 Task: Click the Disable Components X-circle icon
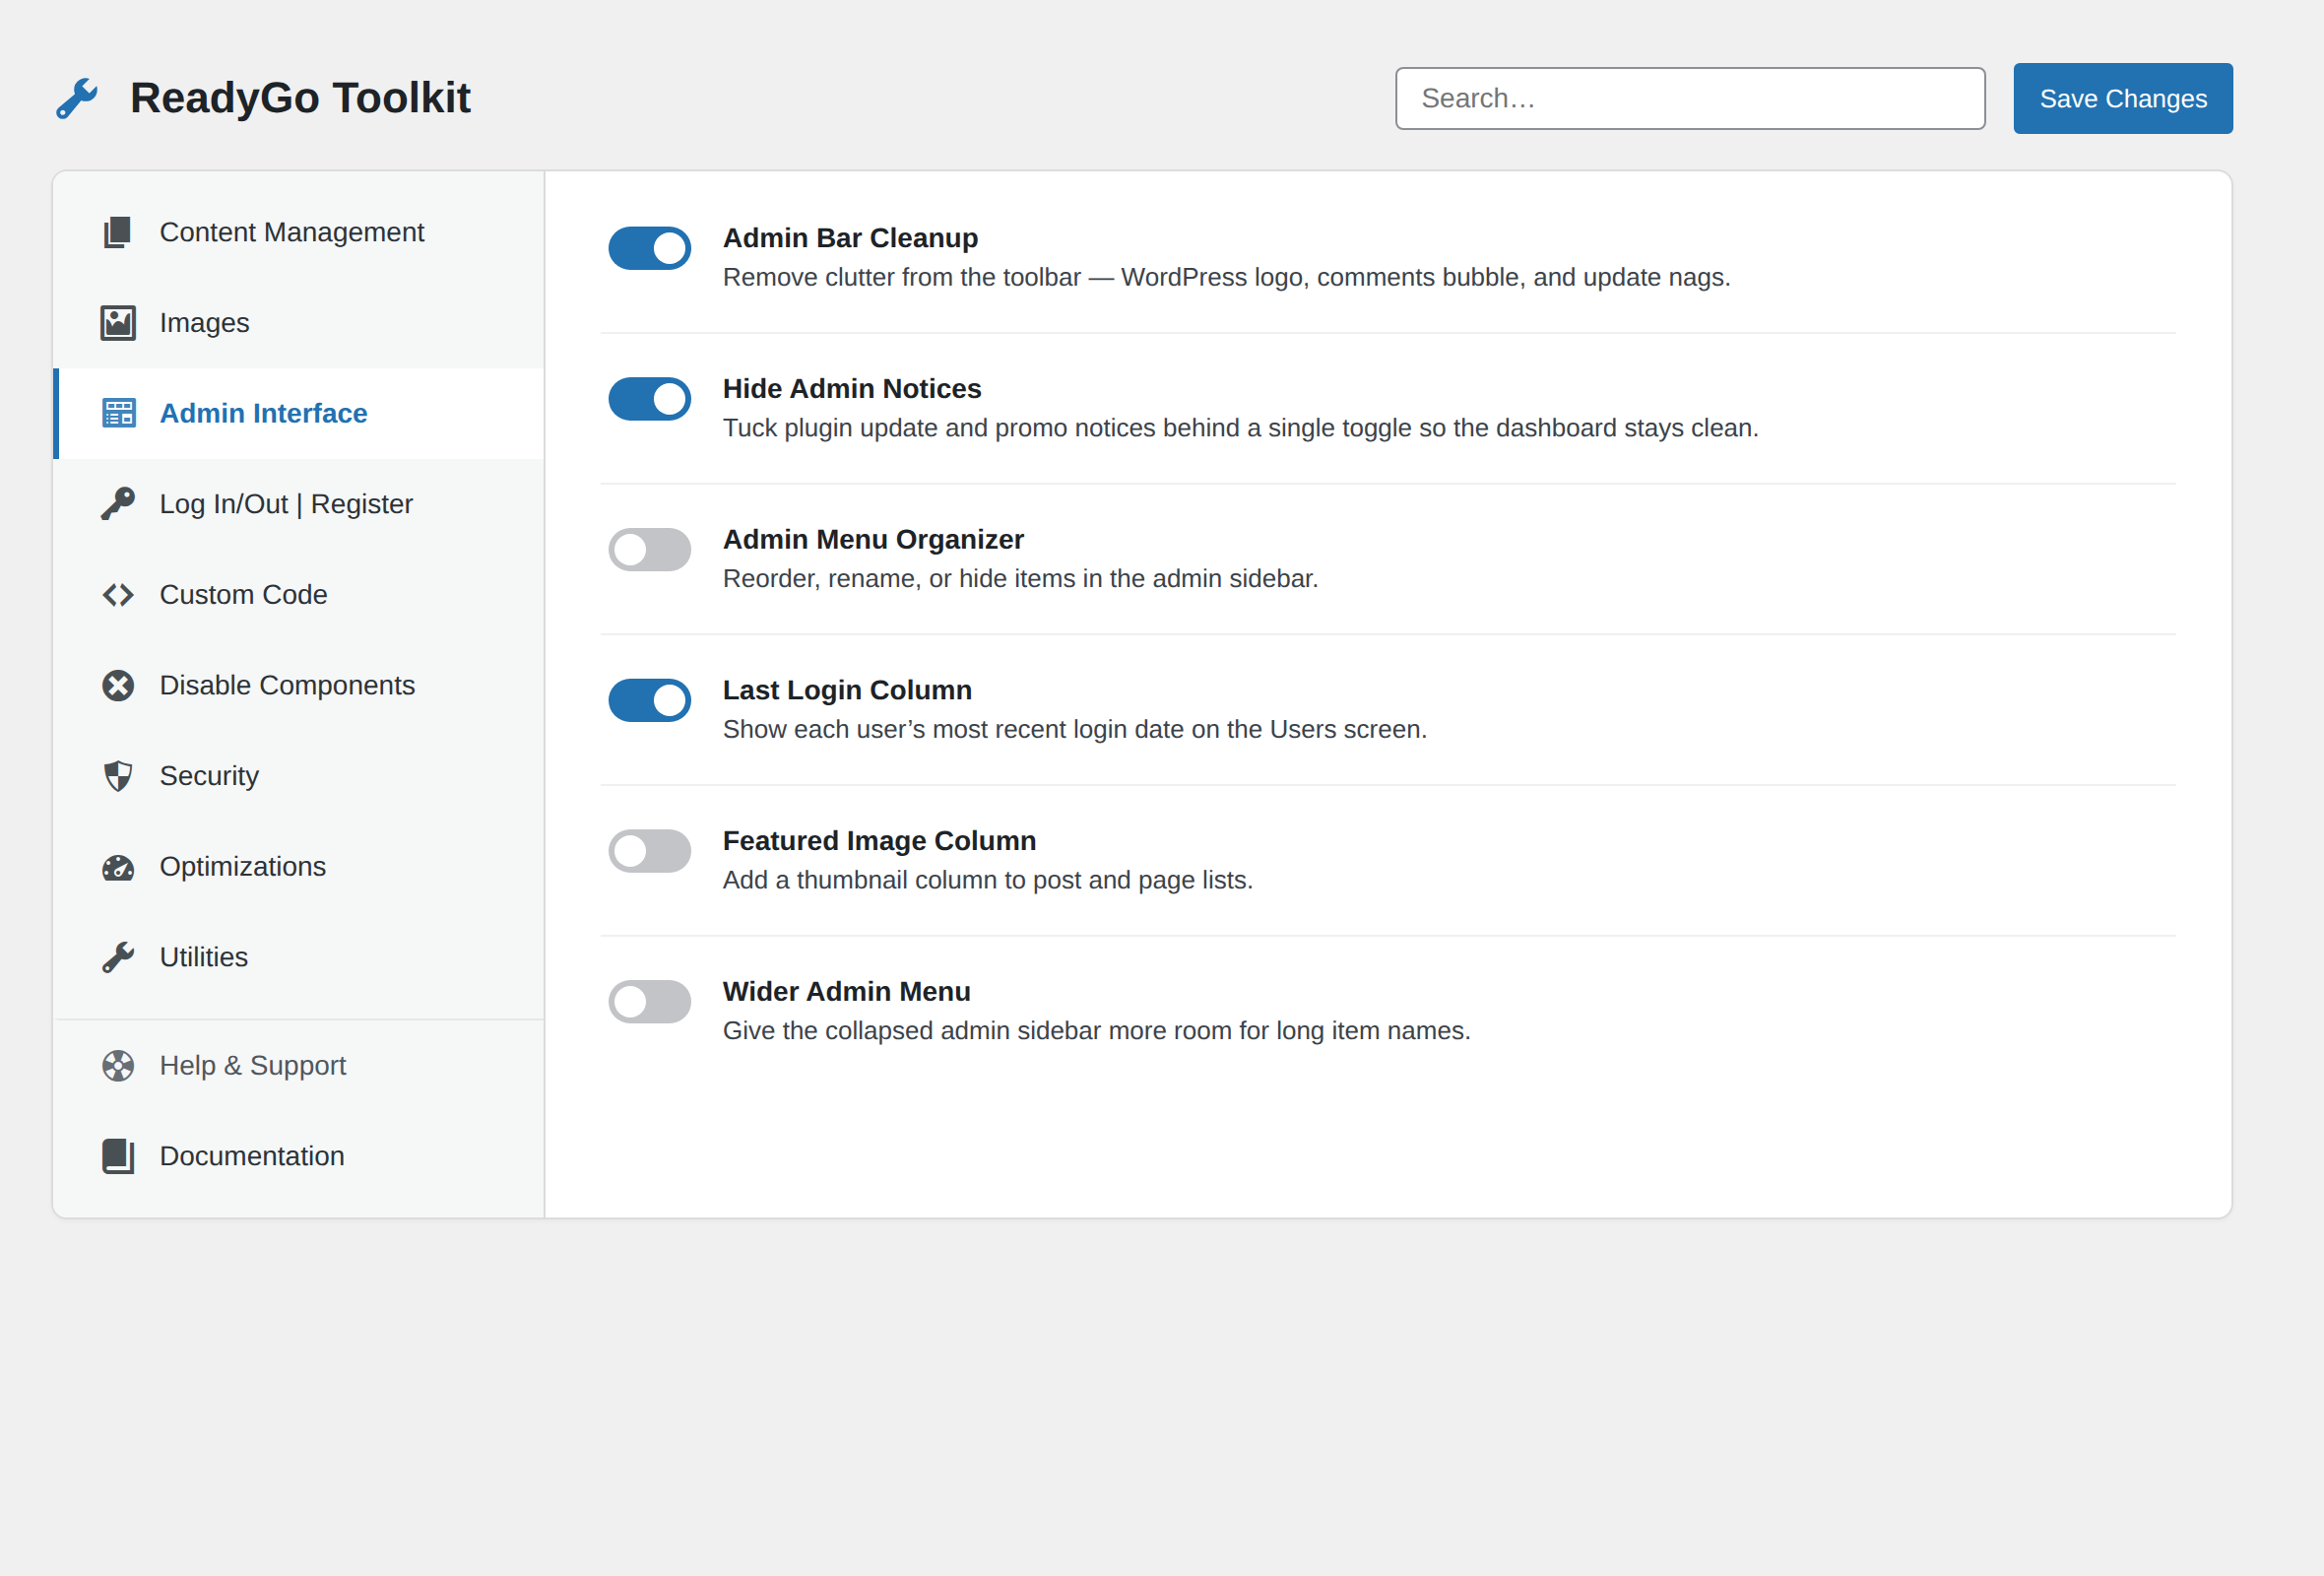click(118, 685)
